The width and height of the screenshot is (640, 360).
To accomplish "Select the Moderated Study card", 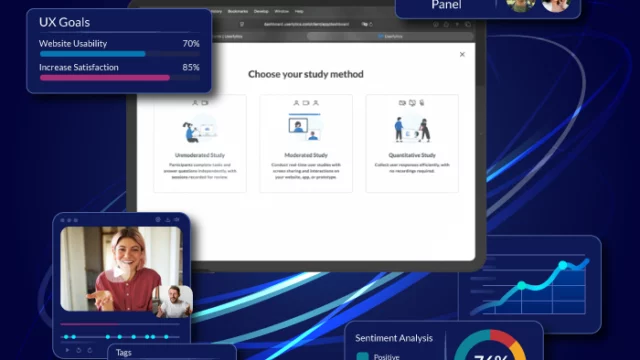I will 306,143.
